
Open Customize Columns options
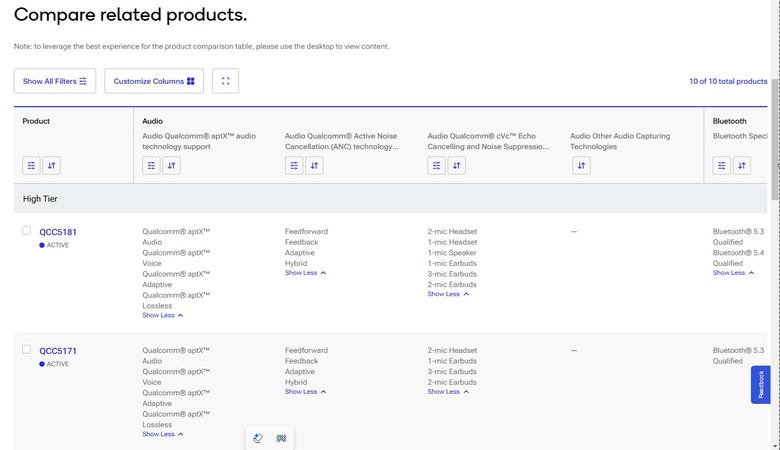coord(154,81)
